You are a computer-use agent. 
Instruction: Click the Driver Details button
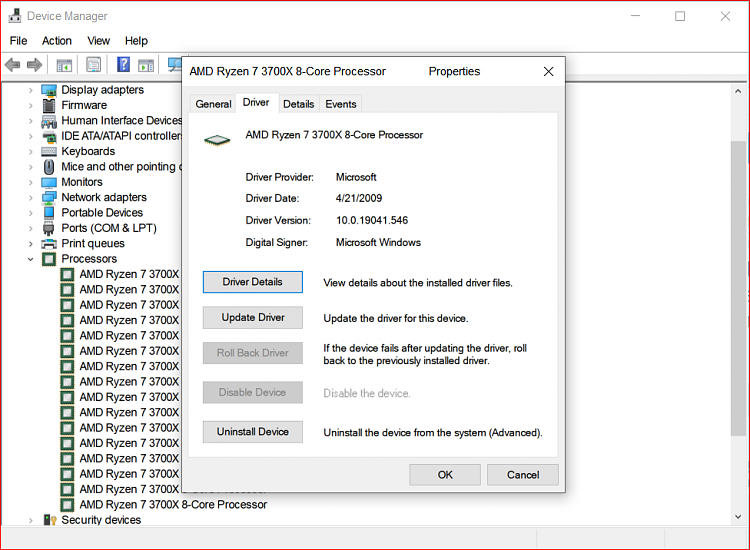[x=253, y=282]
